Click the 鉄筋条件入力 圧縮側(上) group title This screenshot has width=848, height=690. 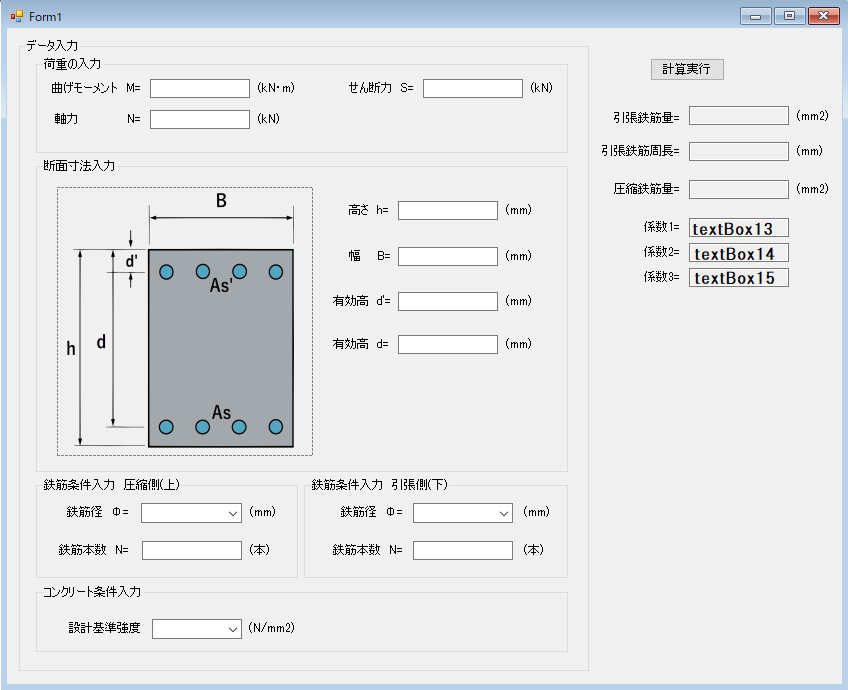point(111,485)
